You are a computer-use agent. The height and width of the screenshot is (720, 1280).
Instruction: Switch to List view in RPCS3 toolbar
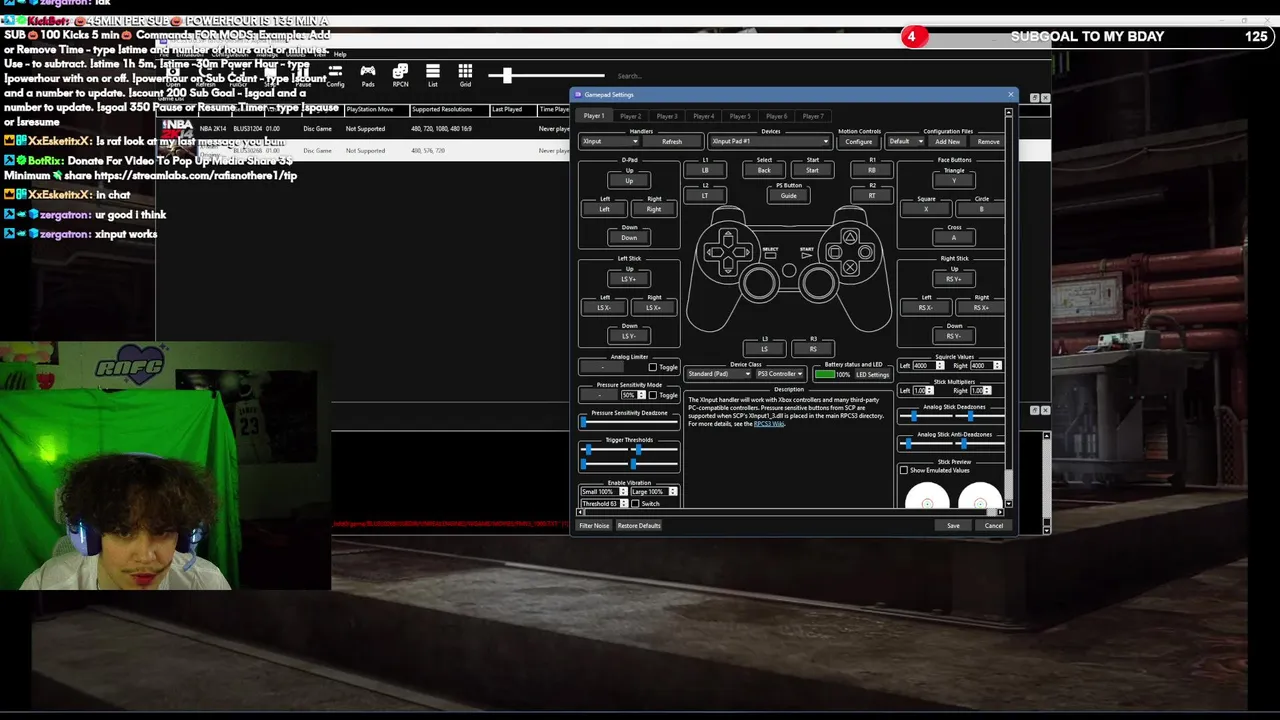[433, 75]
